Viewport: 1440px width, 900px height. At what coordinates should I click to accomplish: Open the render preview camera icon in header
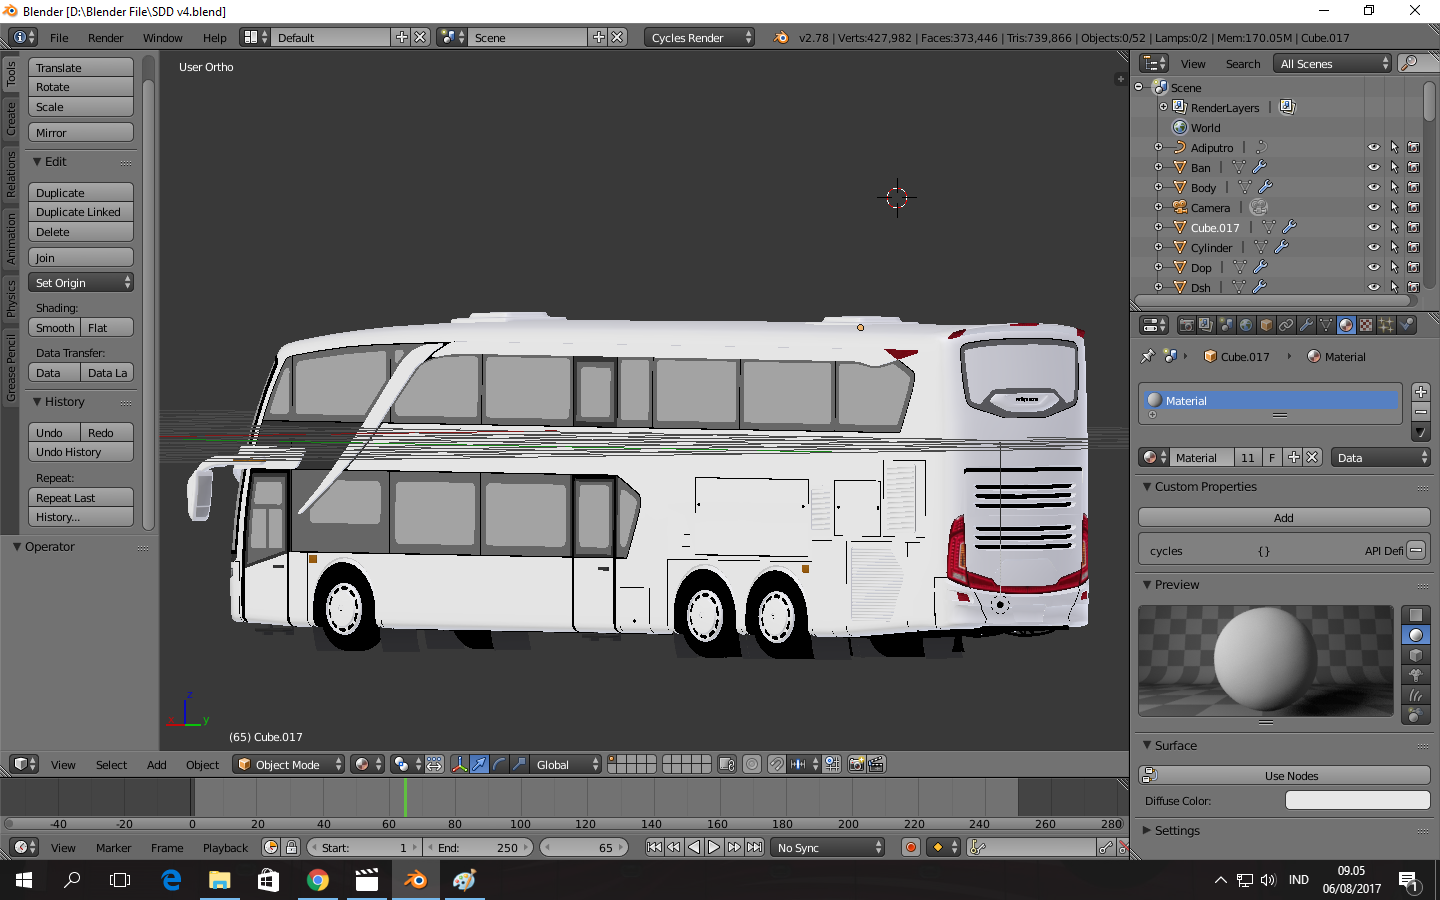858,765
